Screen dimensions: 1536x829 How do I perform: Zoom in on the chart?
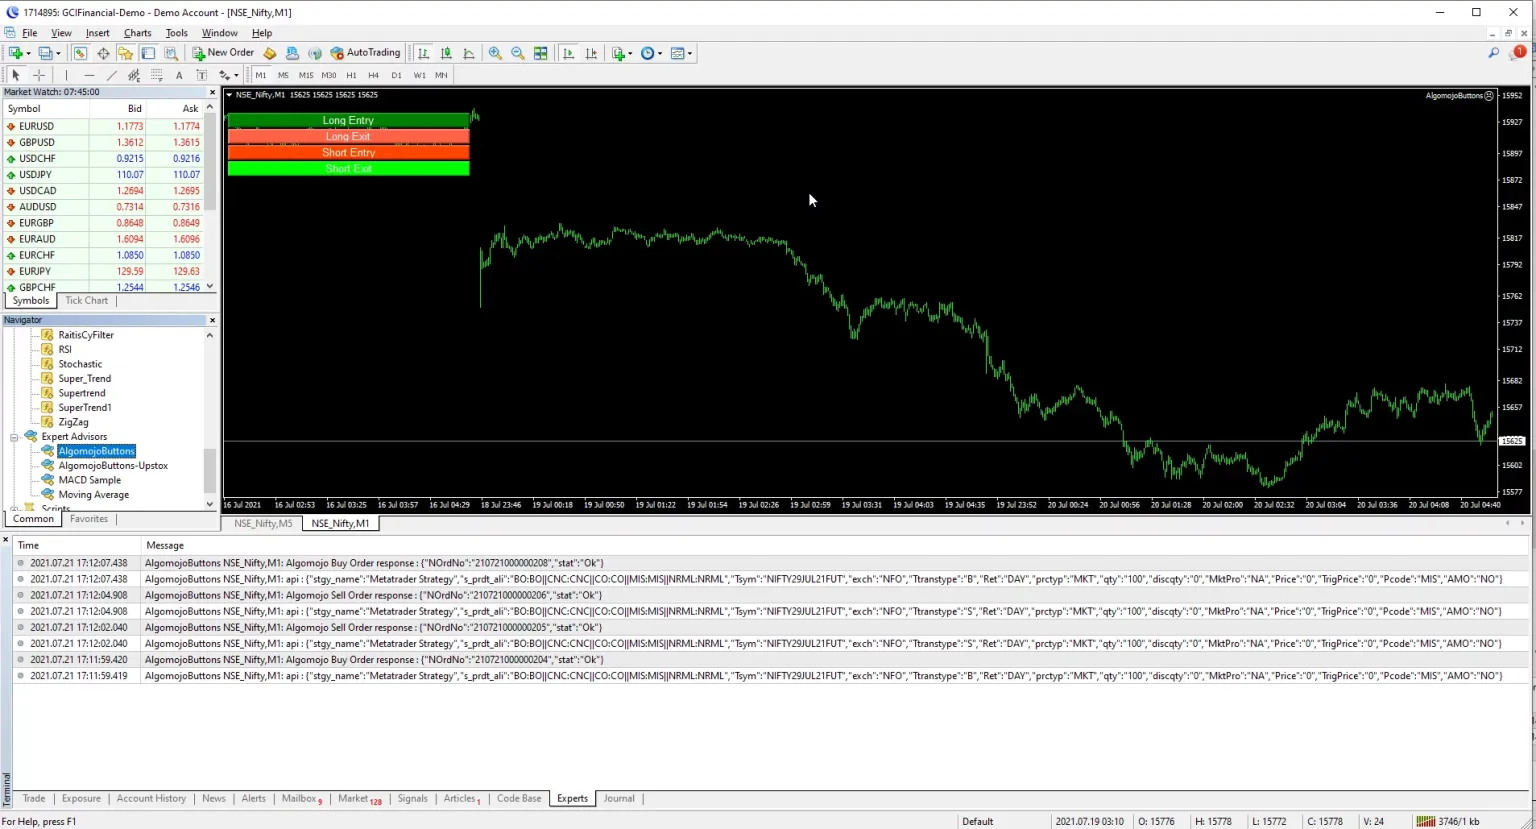495,53
